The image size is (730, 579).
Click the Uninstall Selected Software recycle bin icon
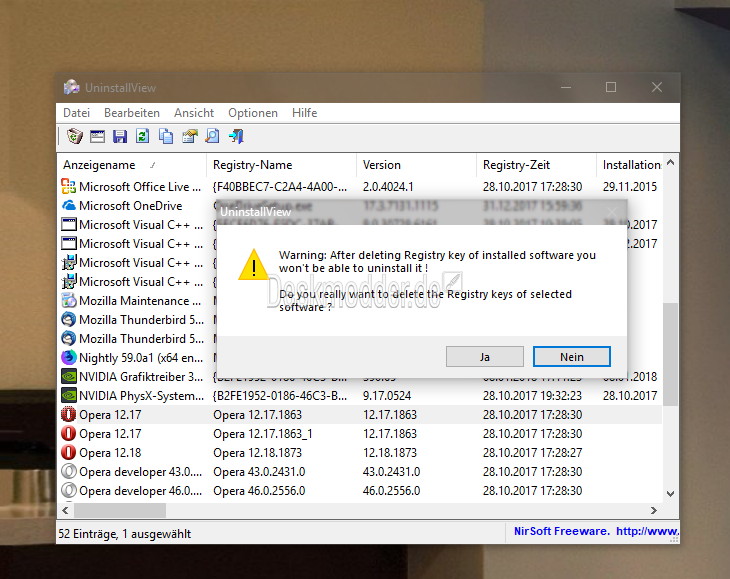(x=74, y=136)
